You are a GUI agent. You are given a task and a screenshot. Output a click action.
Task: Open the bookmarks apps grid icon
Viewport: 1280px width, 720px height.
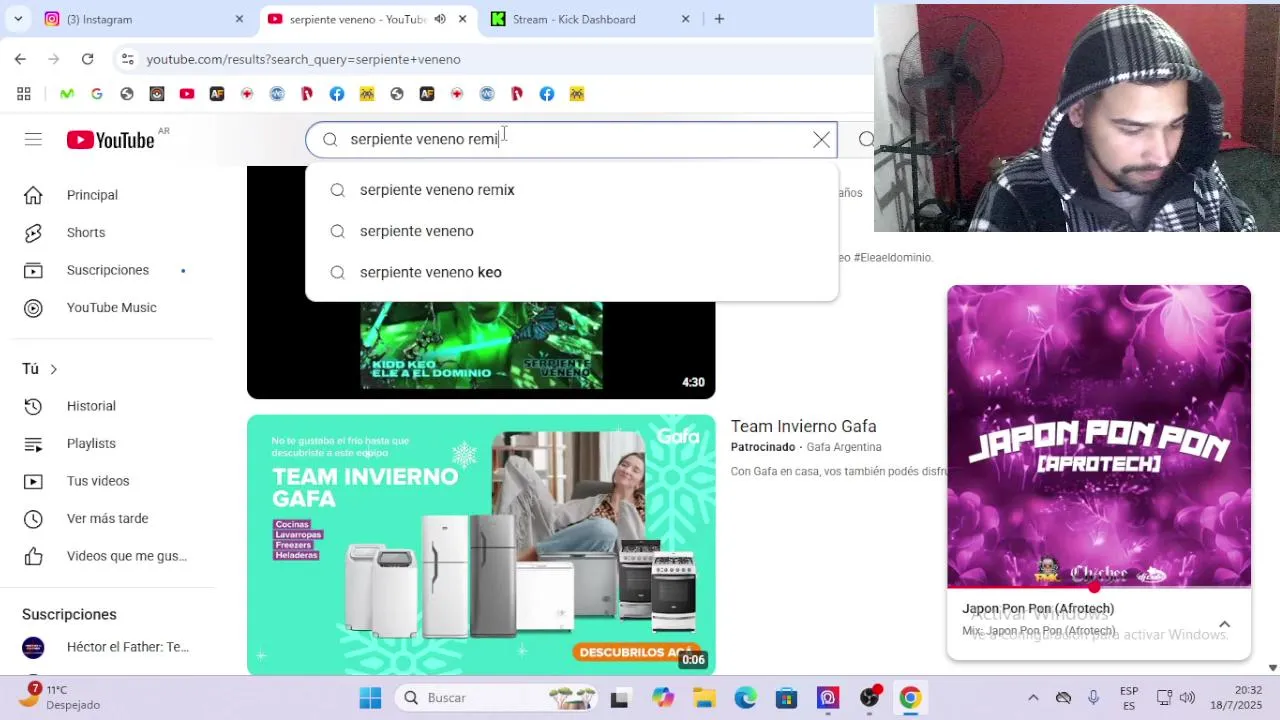click(24, 94)
